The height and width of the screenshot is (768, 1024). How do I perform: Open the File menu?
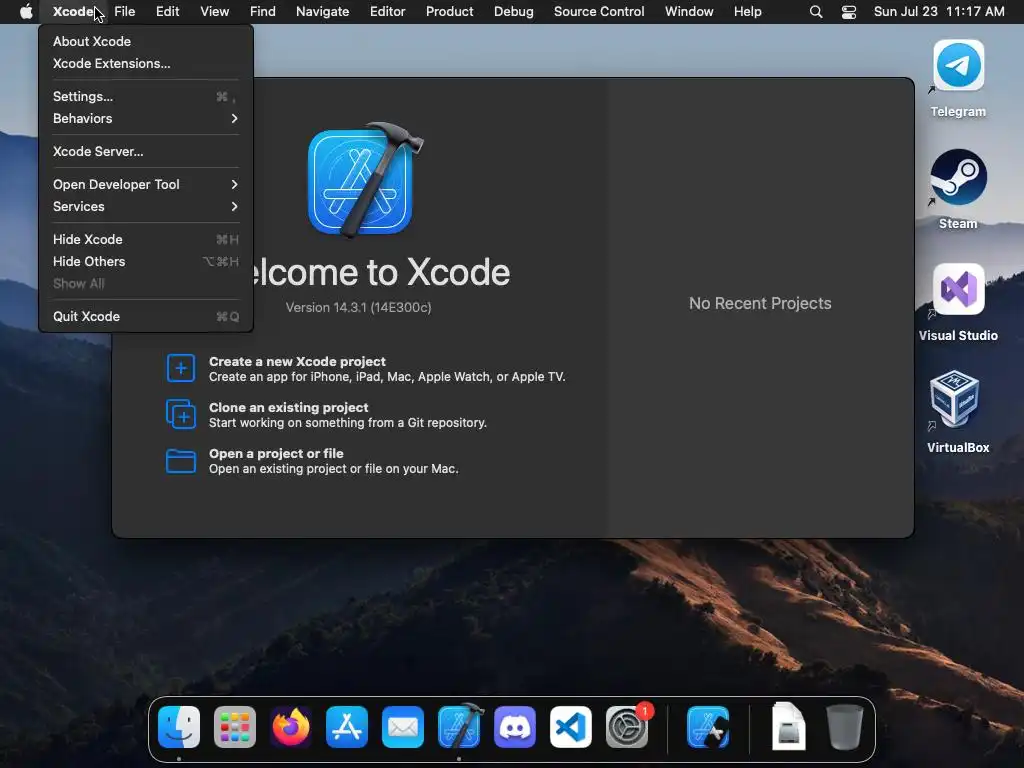click(x=124, y=11)
